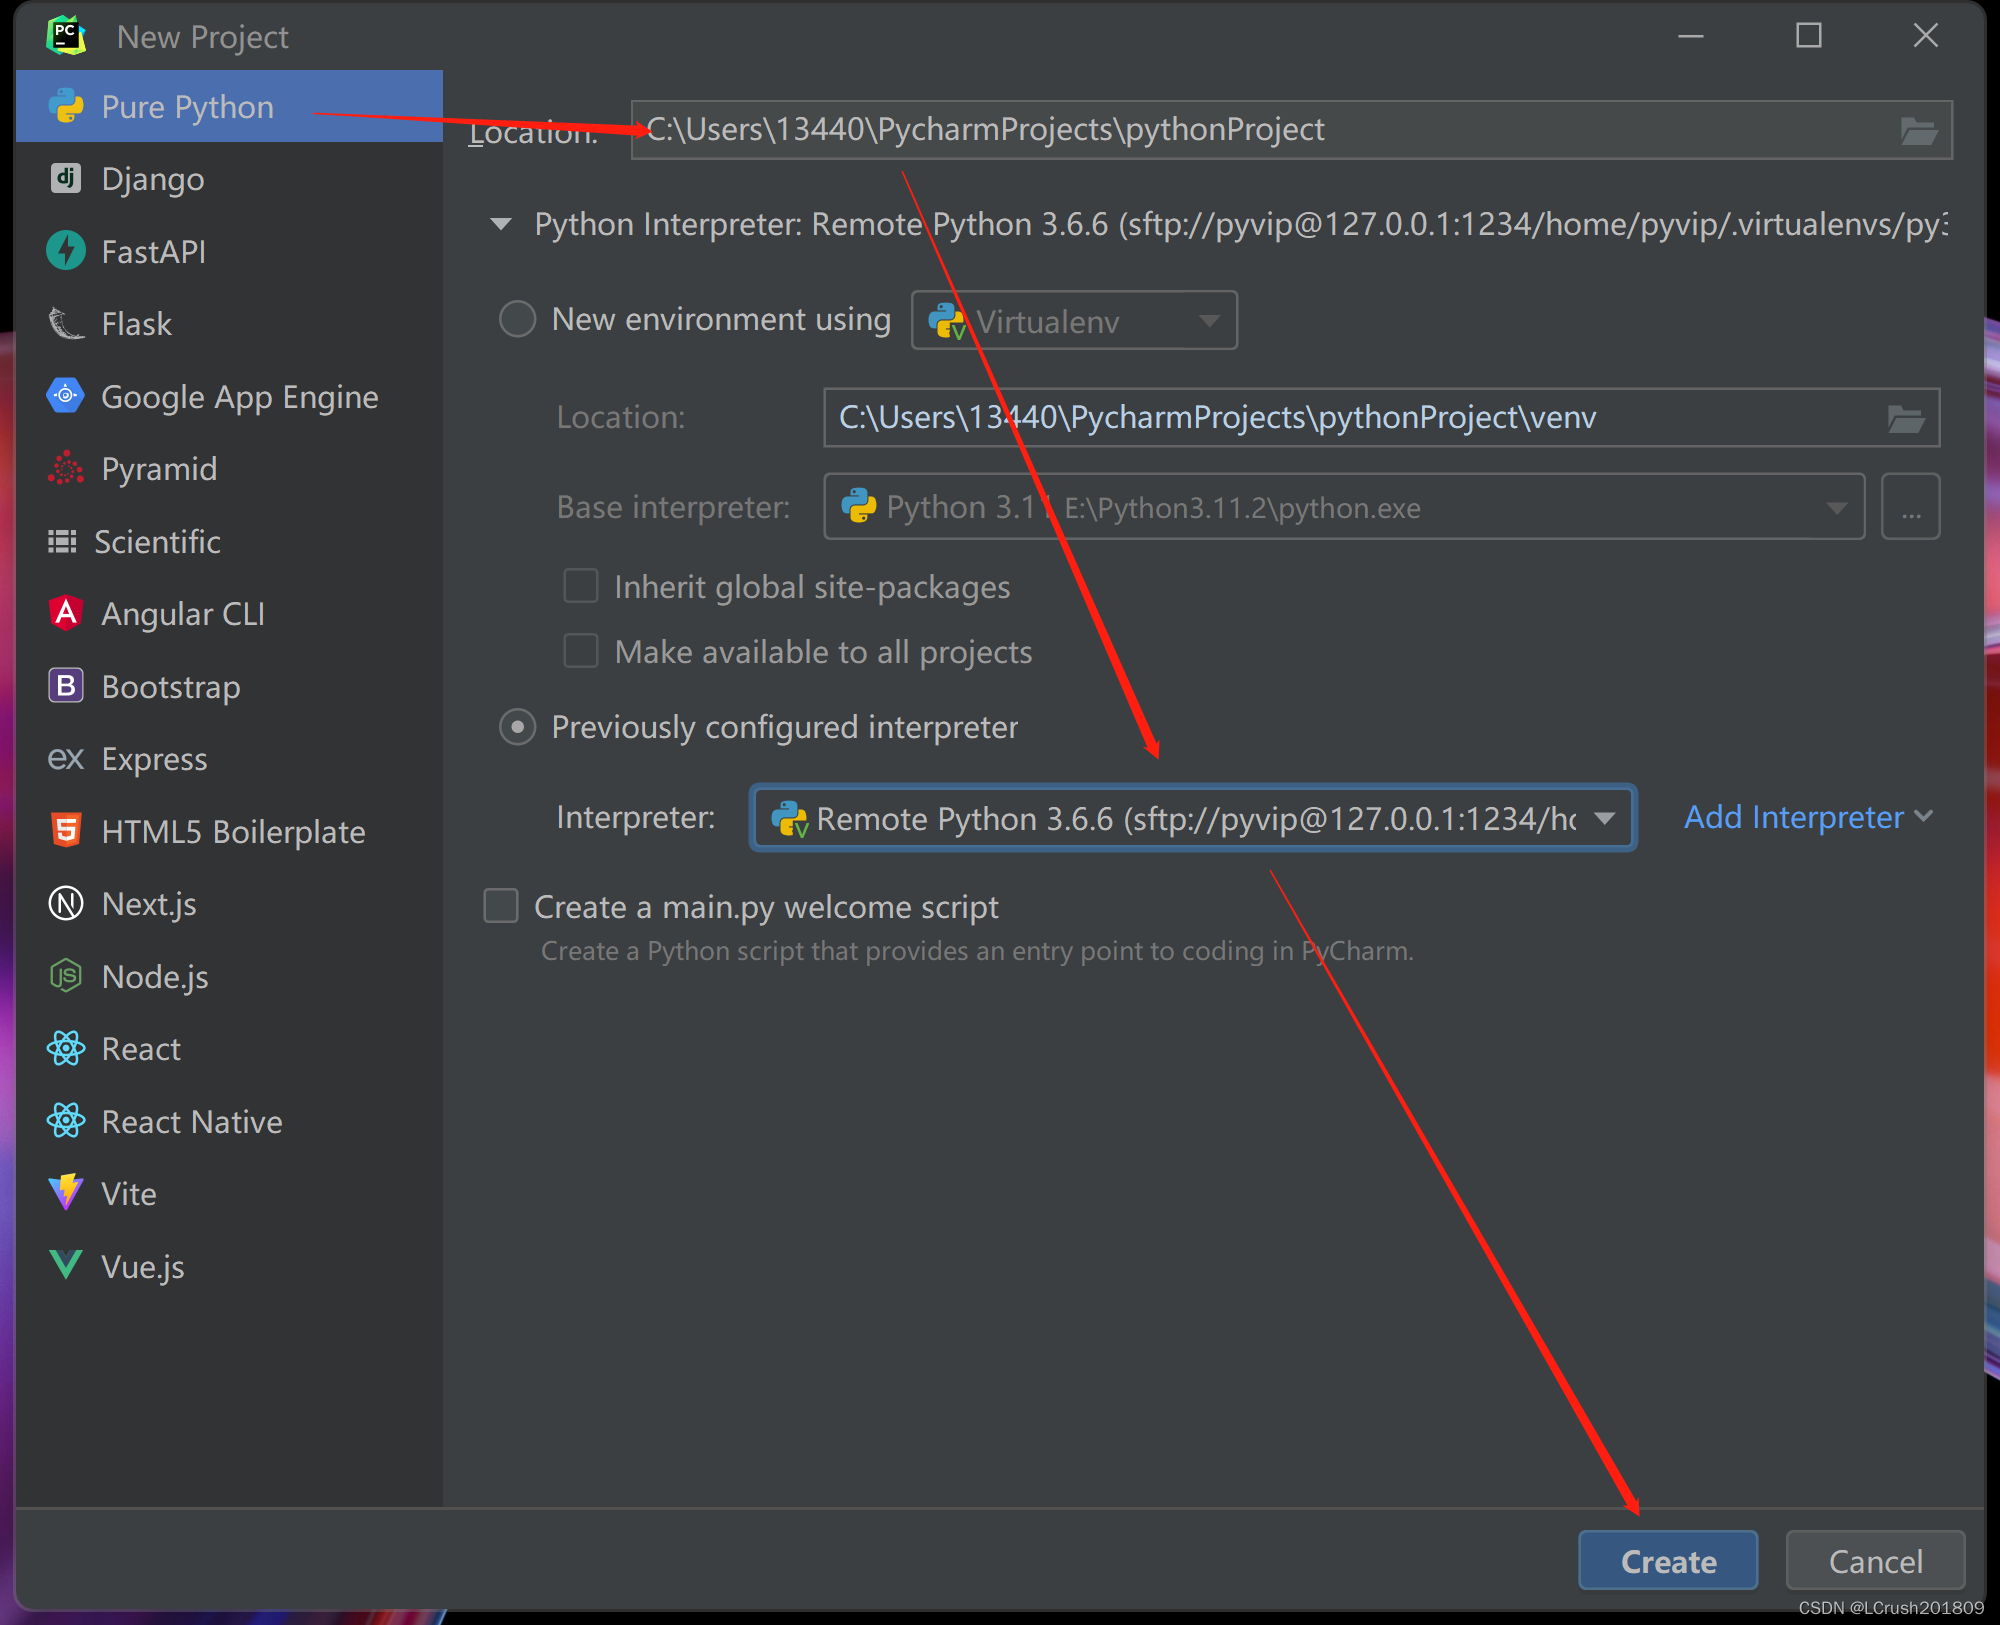Click the Create button
2000x1625 pixels.
(1666, 1560)
